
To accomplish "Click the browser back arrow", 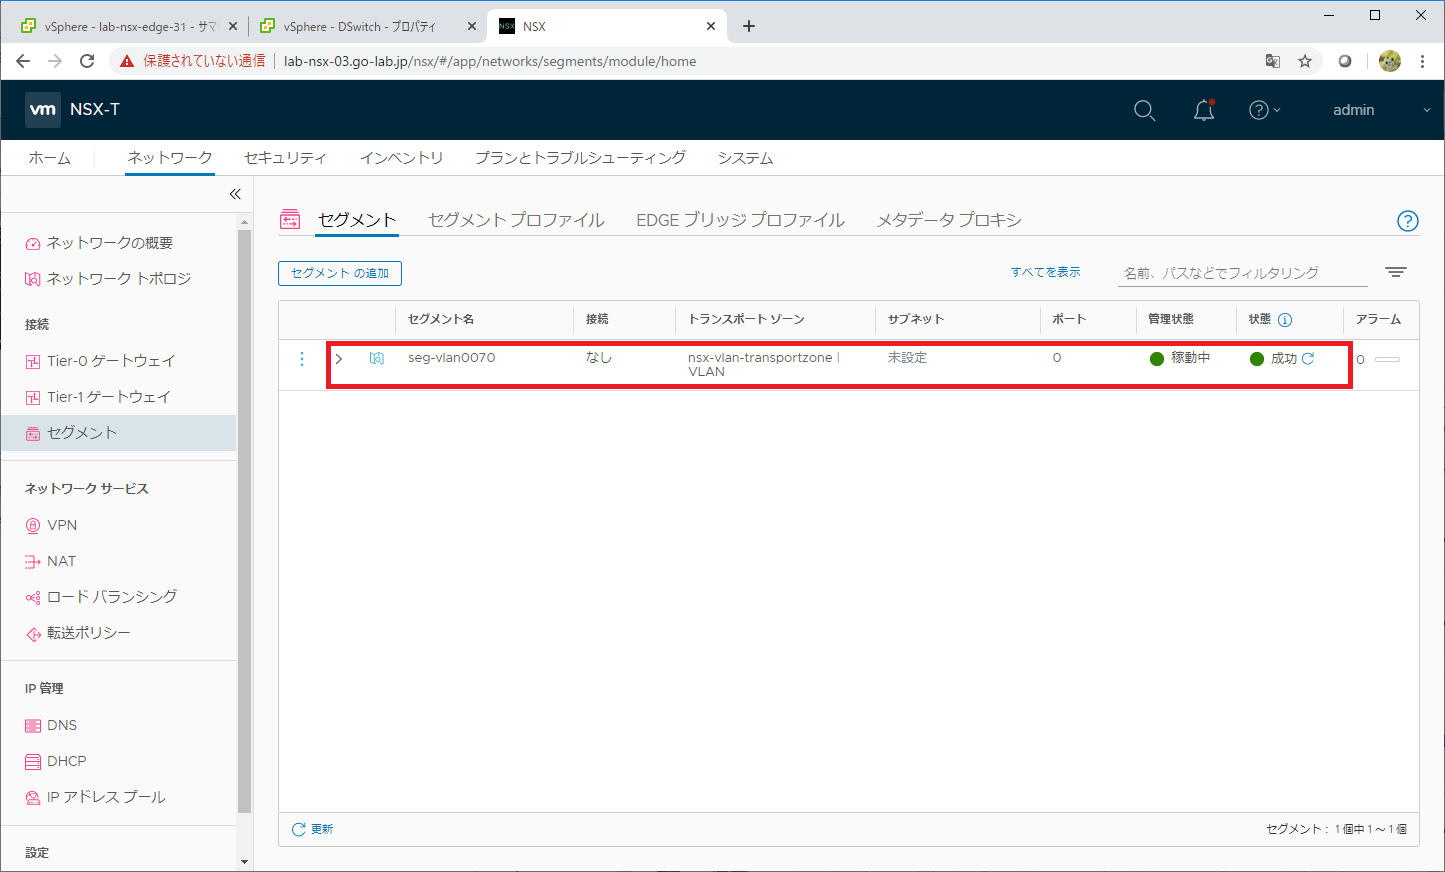I will click(x=23, y=61).
